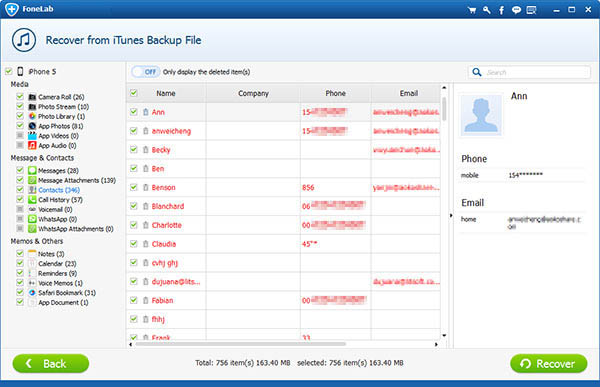
Task: Click the vertical scrollbar thumb of contact list
Action: click(x=444, y=109)
